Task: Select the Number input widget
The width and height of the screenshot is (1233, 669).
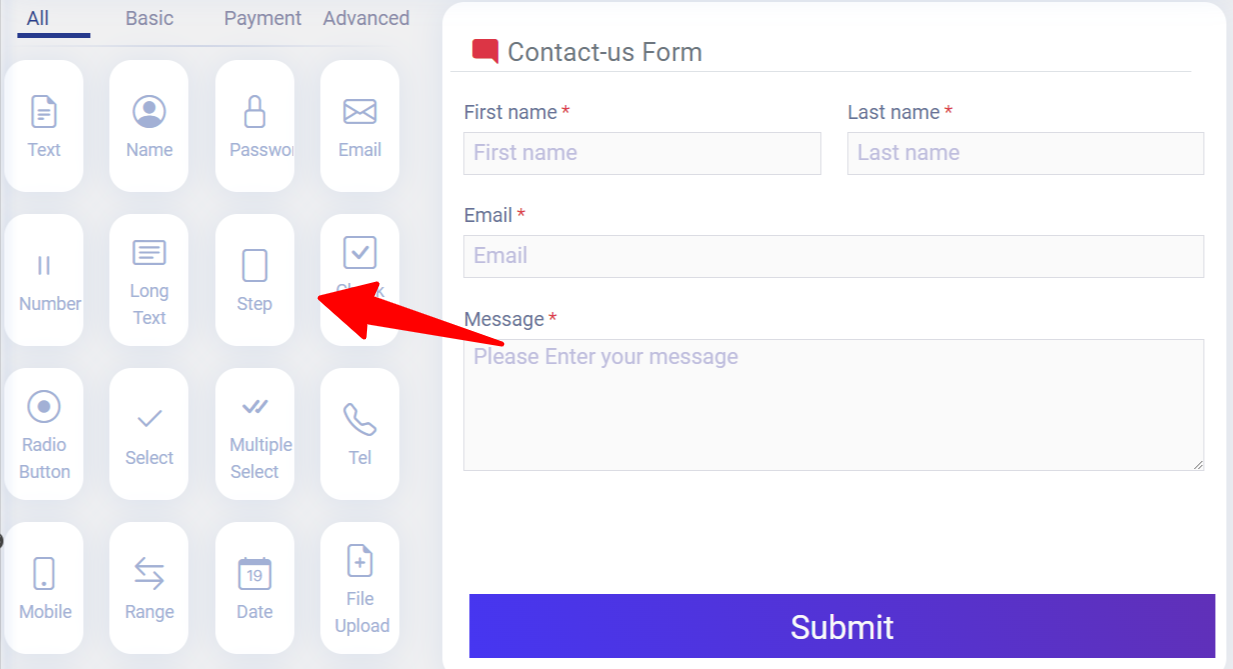Action: (44, 279)
